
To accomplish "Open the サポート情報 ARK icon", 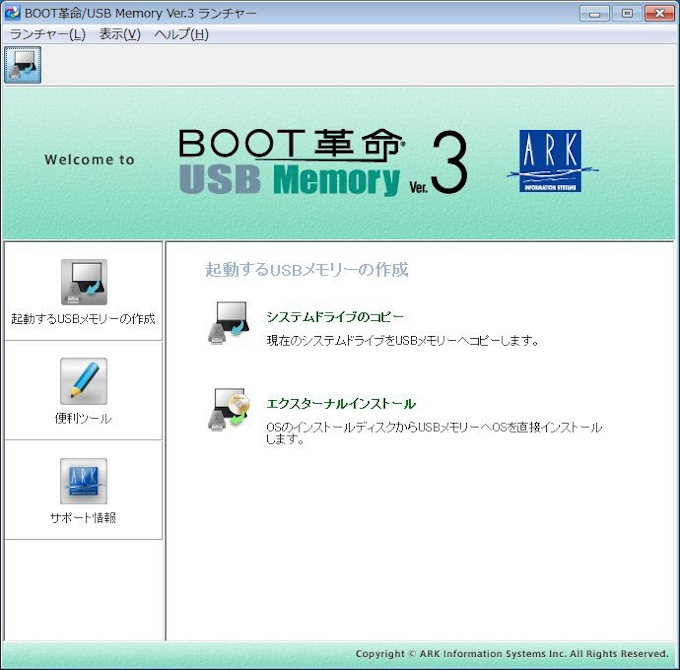I will pyautogui.click(x=83, y=481).
